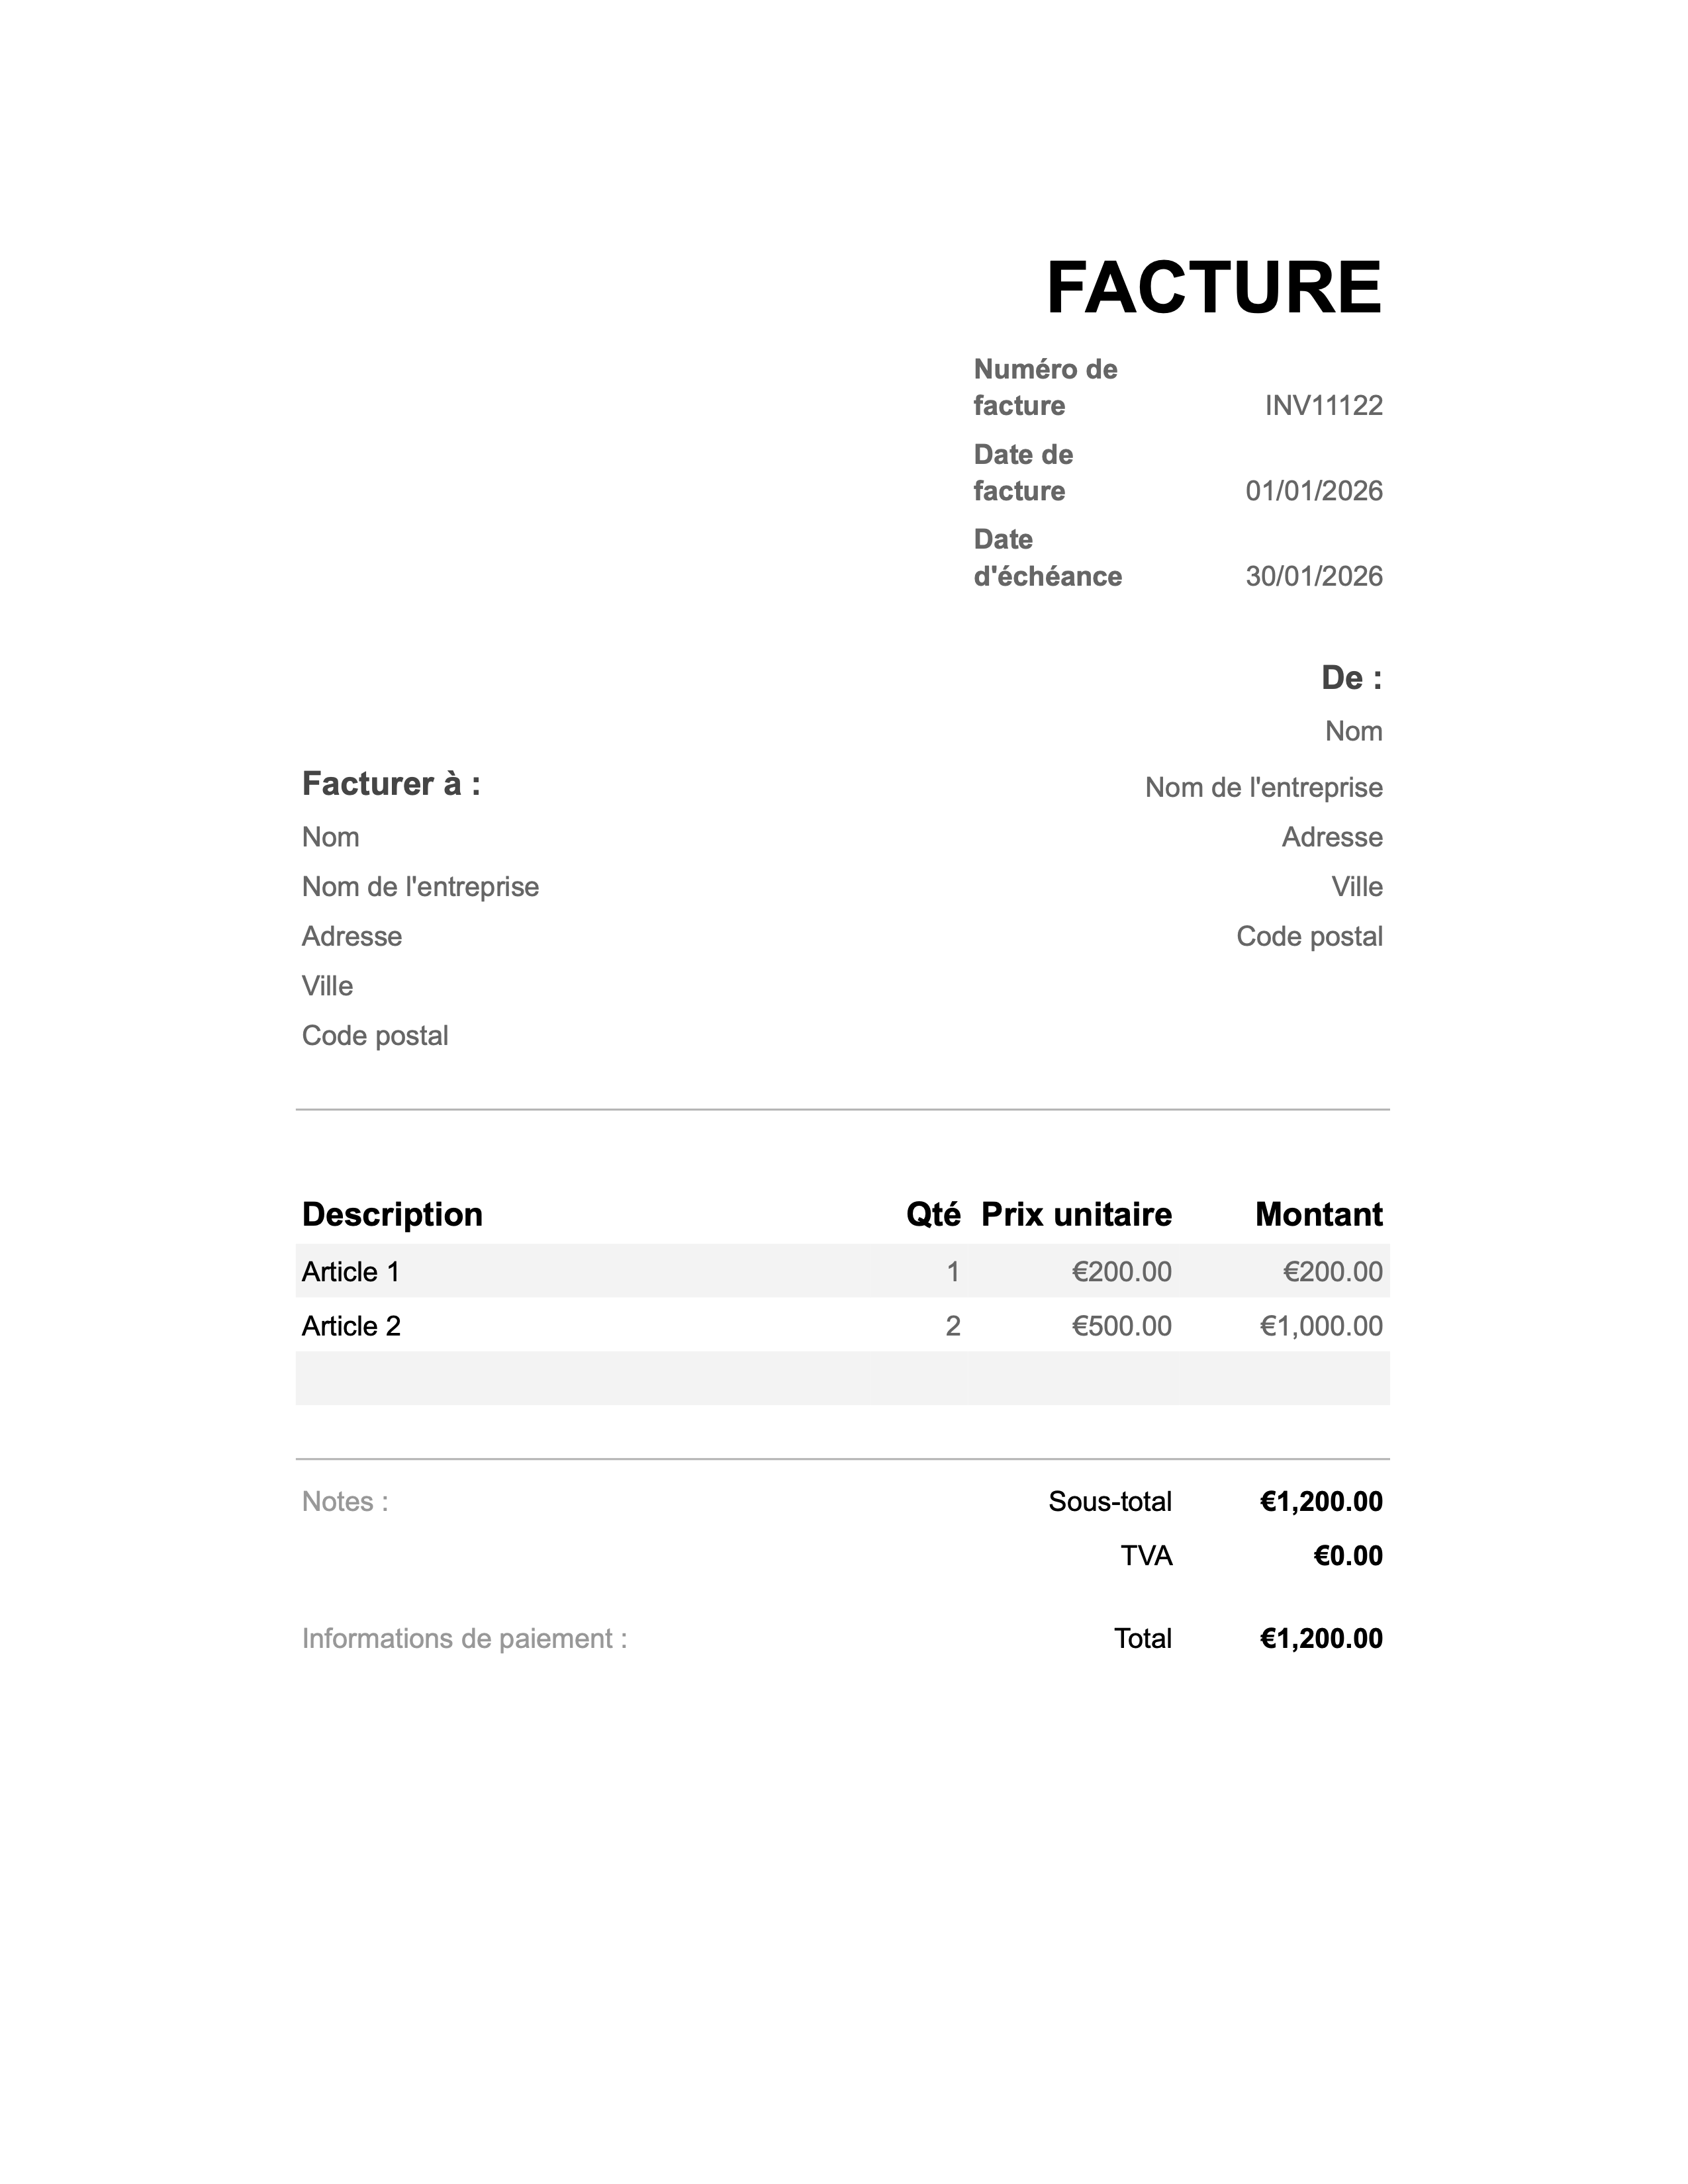Select the Article 1 description cell
The image size is (1688, 2184).
[x=351, y=1272]
